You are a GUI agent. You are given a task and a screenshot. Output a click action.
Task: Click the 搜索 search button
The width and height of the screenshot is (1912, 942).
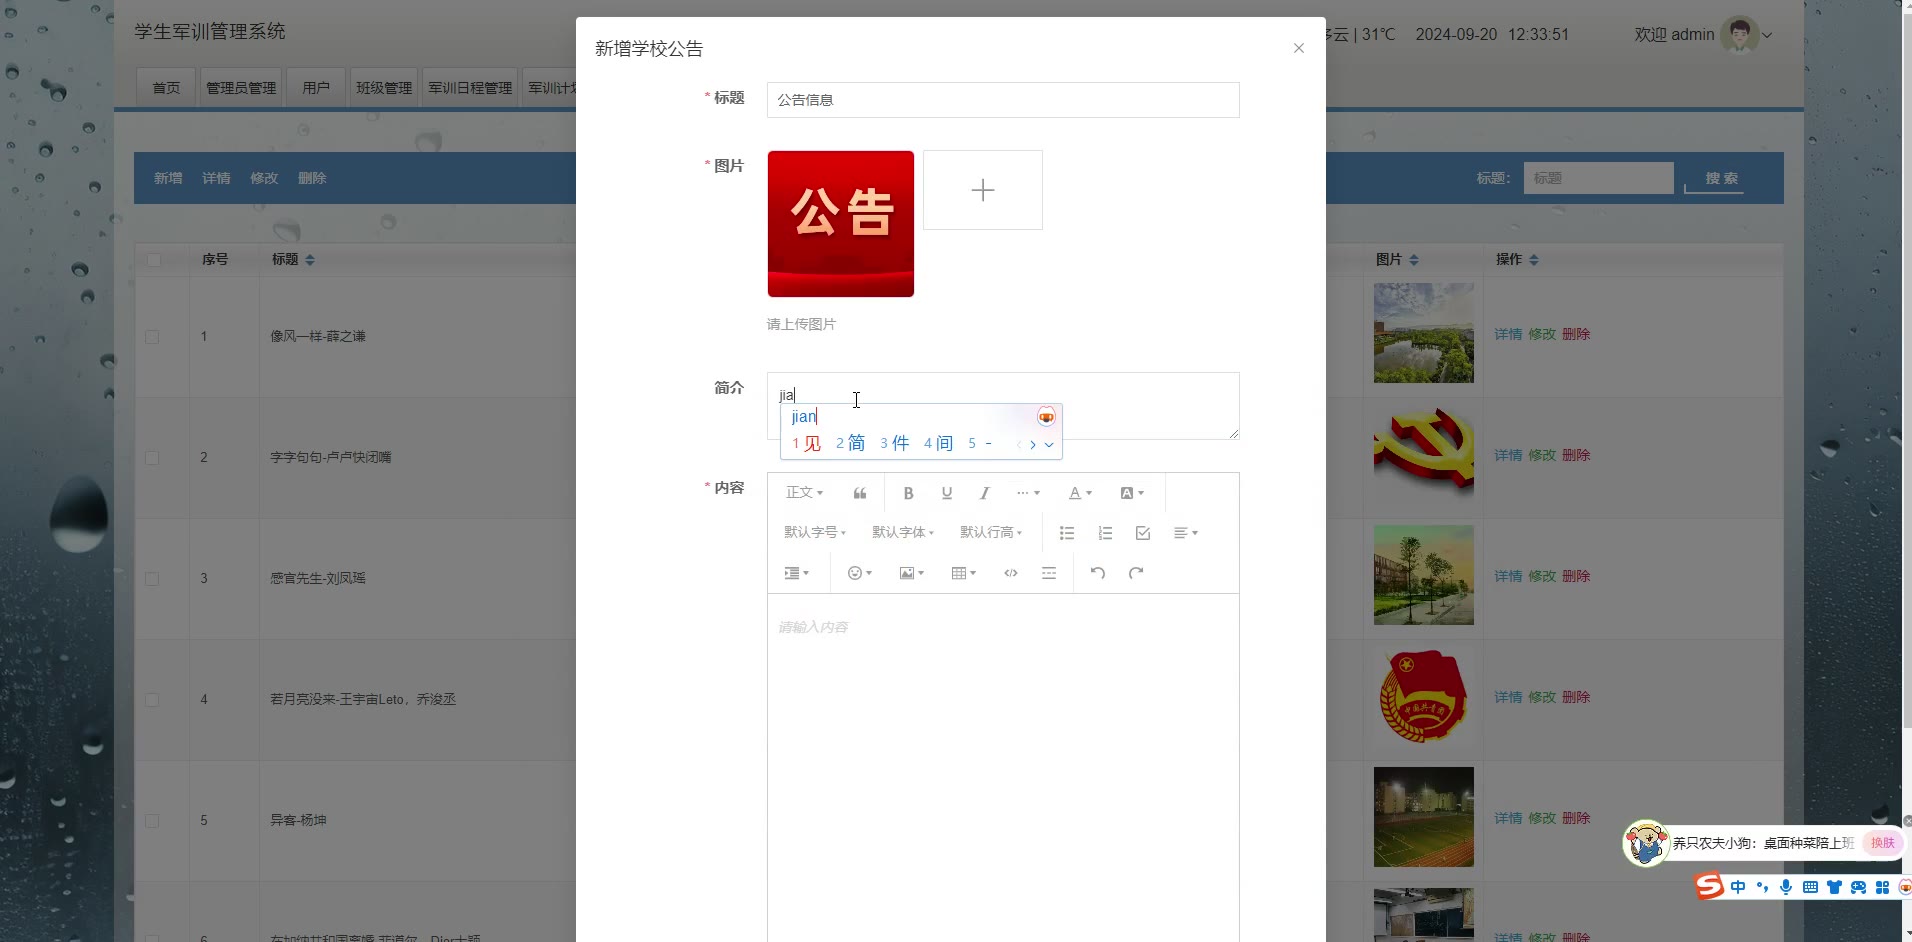[x=1721, y=178]
